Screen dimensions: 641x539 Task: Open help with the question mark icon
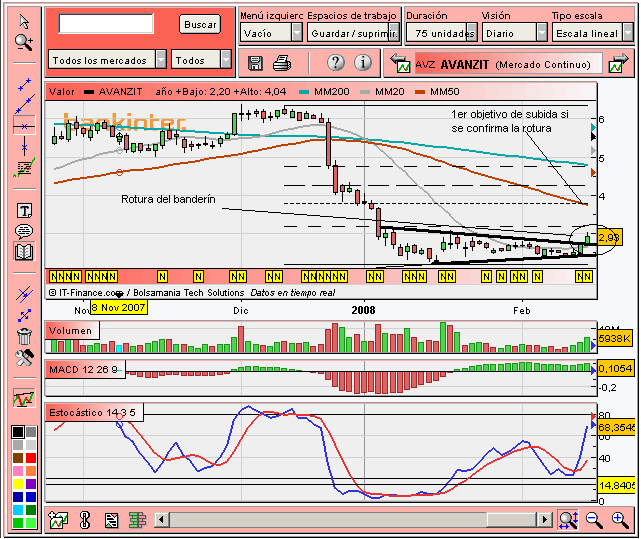point(336,63)
